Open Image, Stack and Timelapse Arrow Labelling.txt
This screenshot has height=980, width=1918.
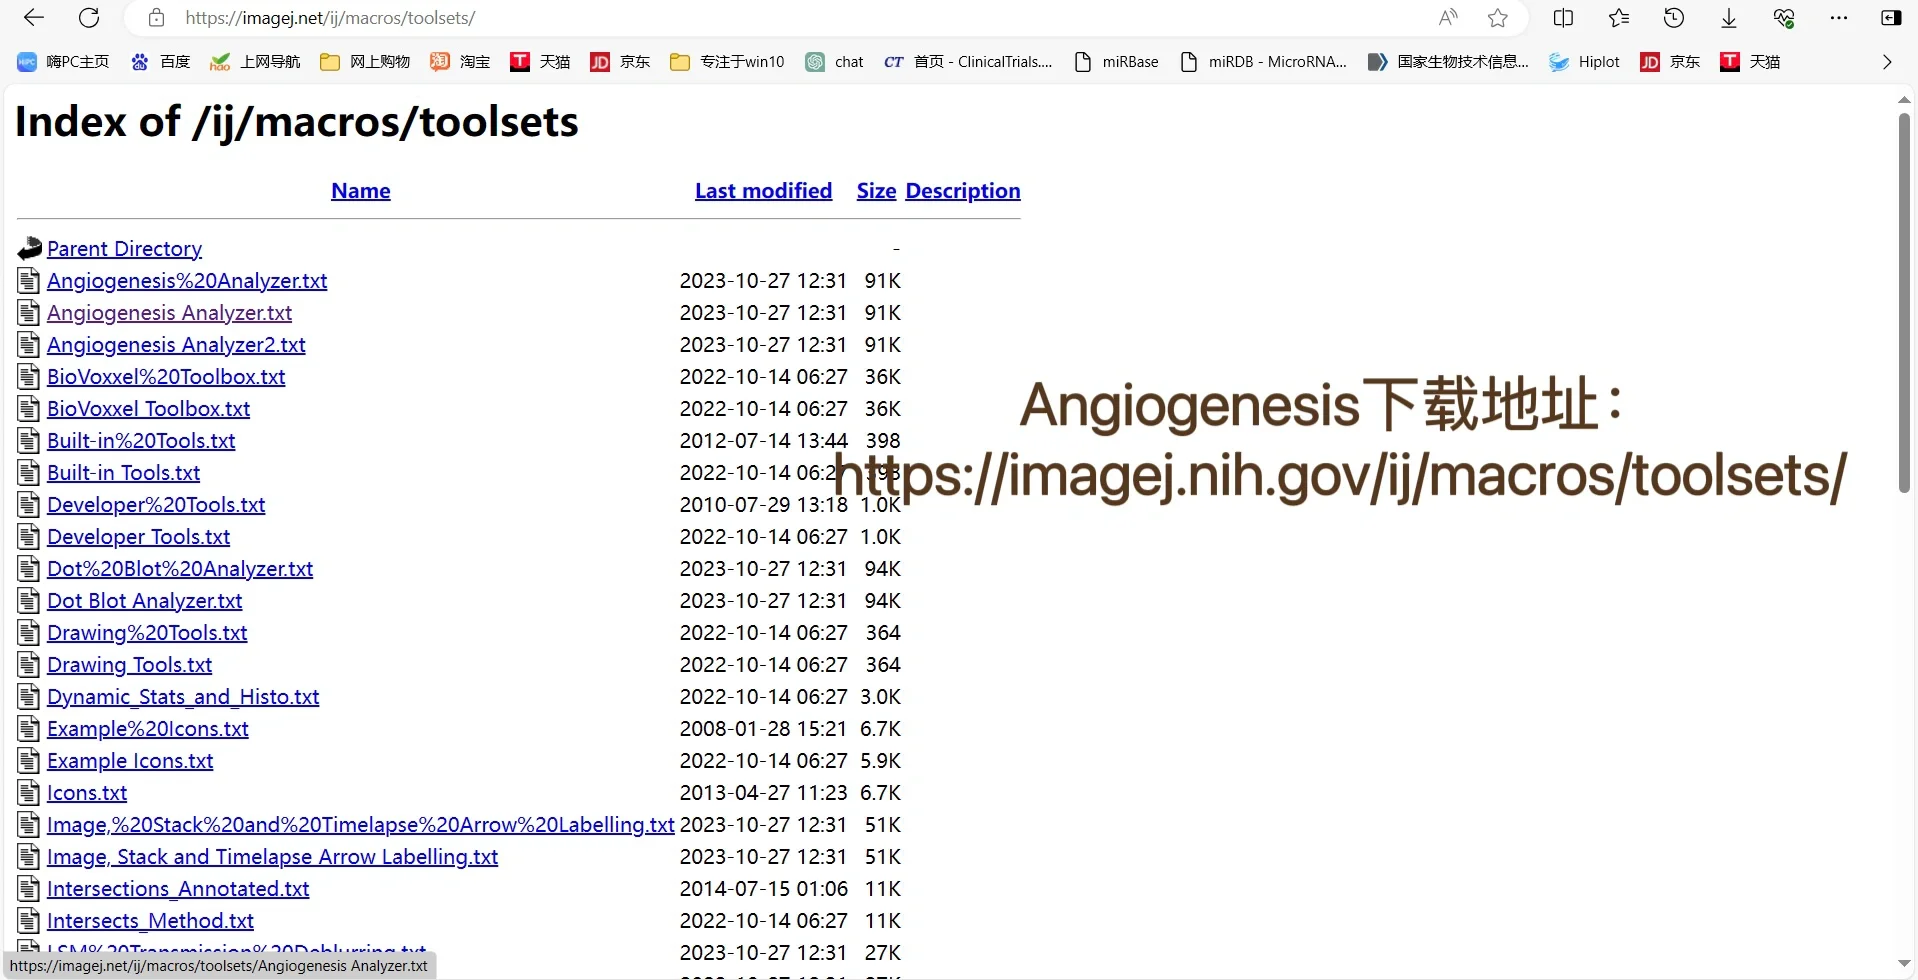(x=272, y=857)
